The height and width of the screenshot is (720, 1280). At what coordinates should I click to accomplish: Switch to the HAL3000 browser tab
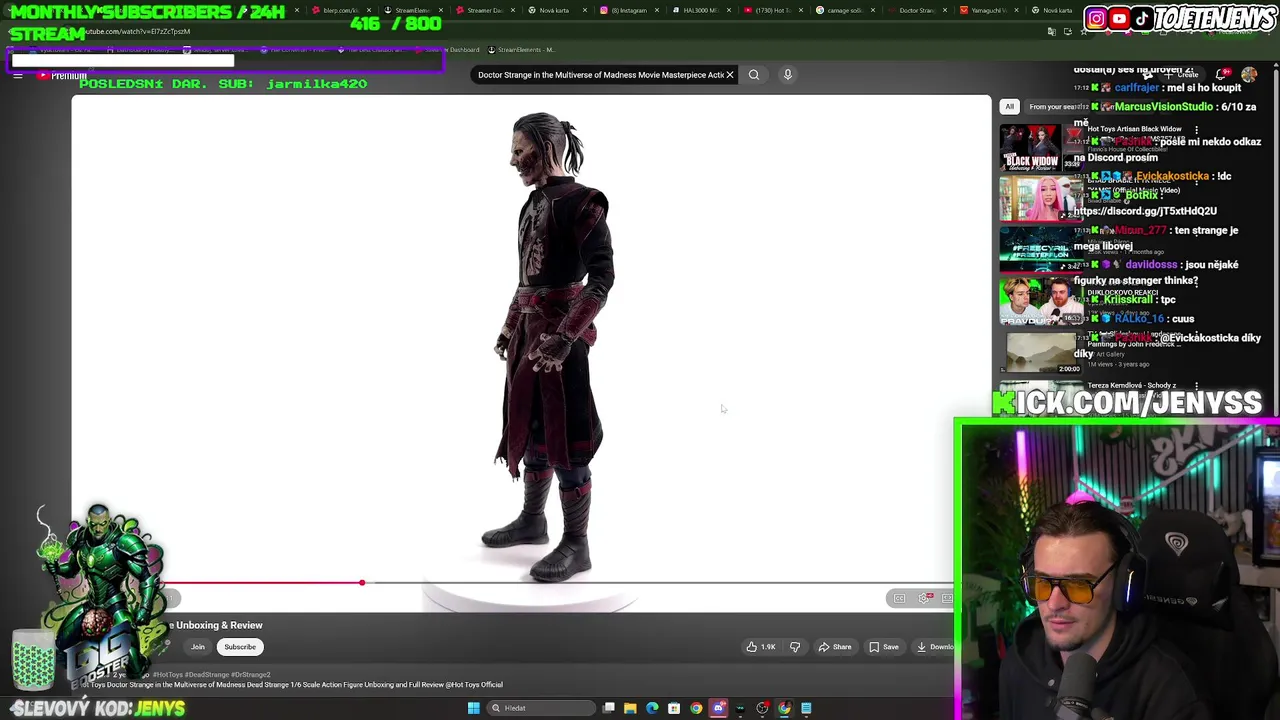pyautogui.click(x=700, y=10)
